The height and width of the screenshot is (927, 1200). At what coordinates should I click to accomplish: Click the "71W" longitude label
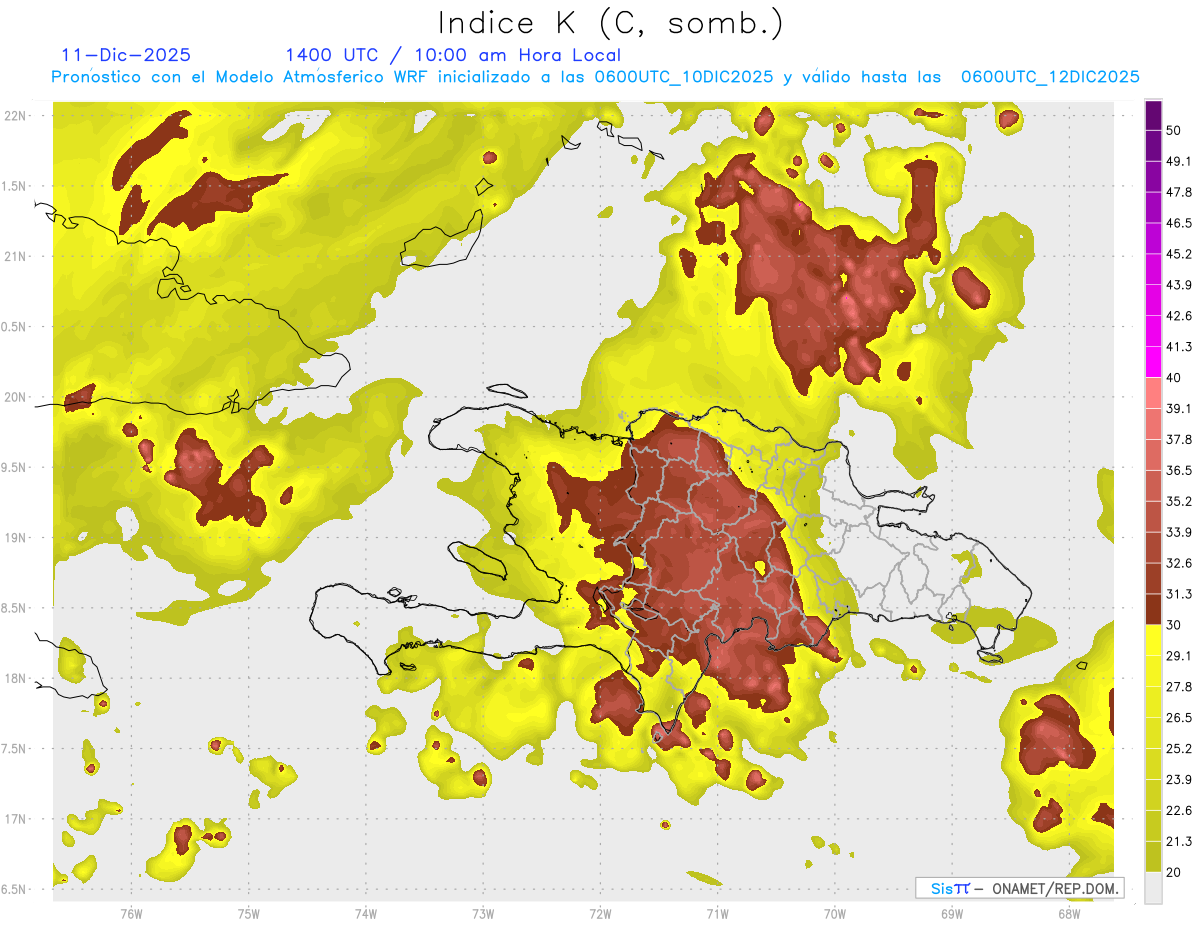[717, 914]
